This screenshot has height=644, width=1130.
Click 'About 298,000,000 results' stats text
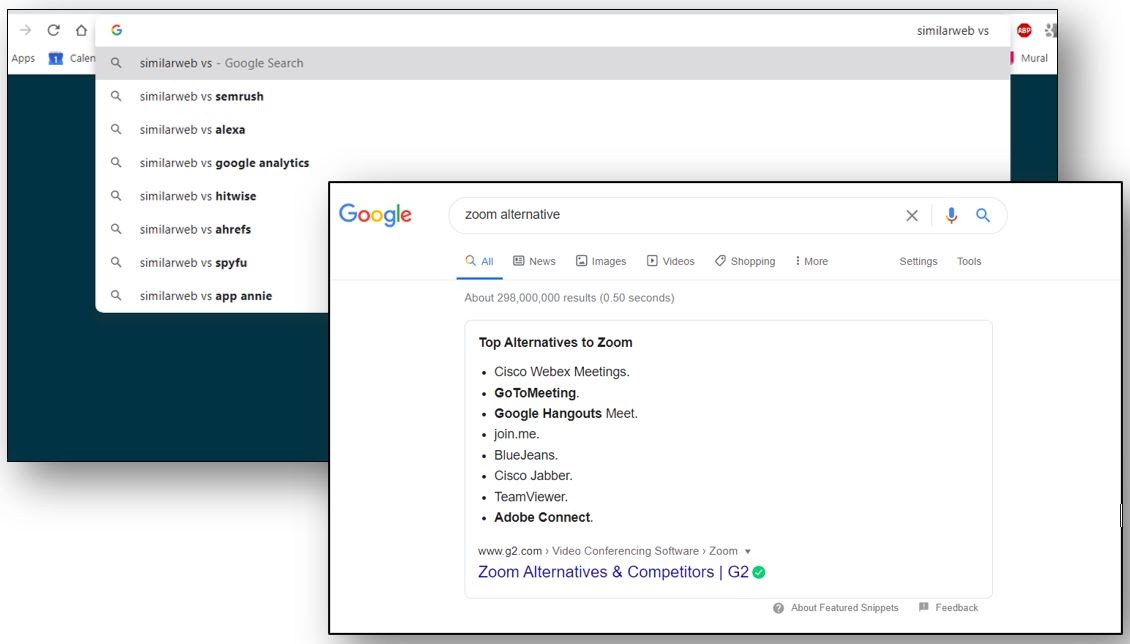pyautogui.click(x=569, y=298)
